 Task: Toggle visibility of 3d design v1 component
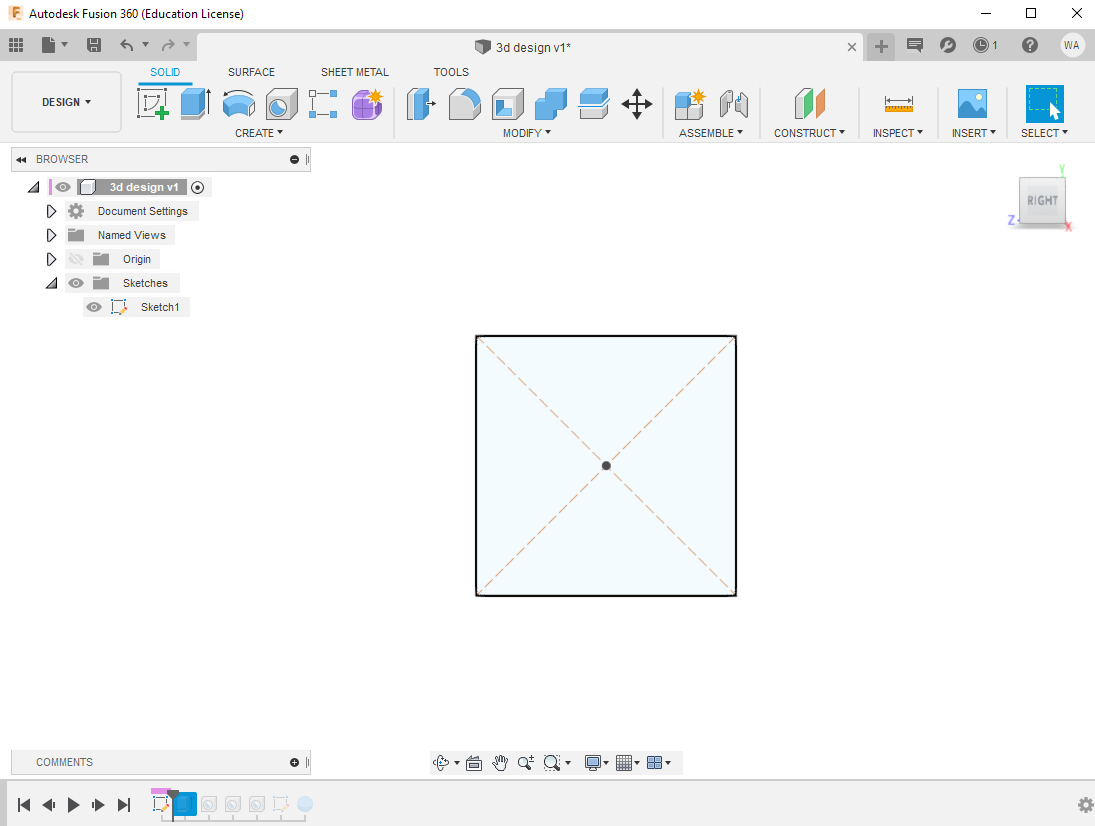click(x=63, y=187)
